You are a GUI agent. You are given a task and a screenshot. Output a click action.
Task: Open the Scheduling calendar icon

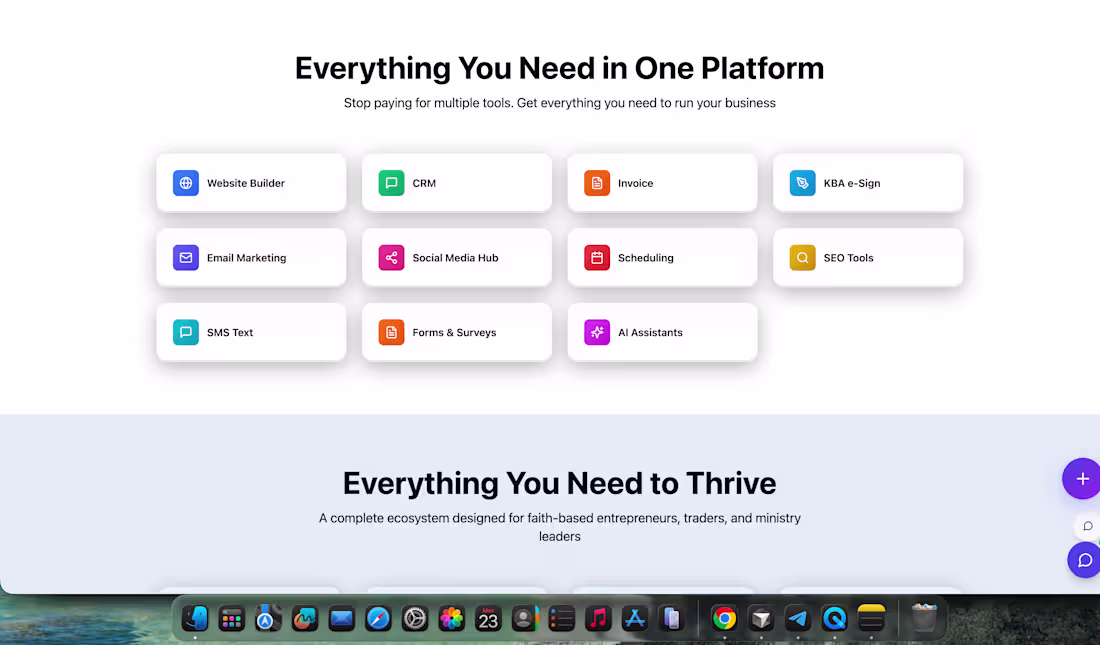pyautogui.click(x=596, y=257)
